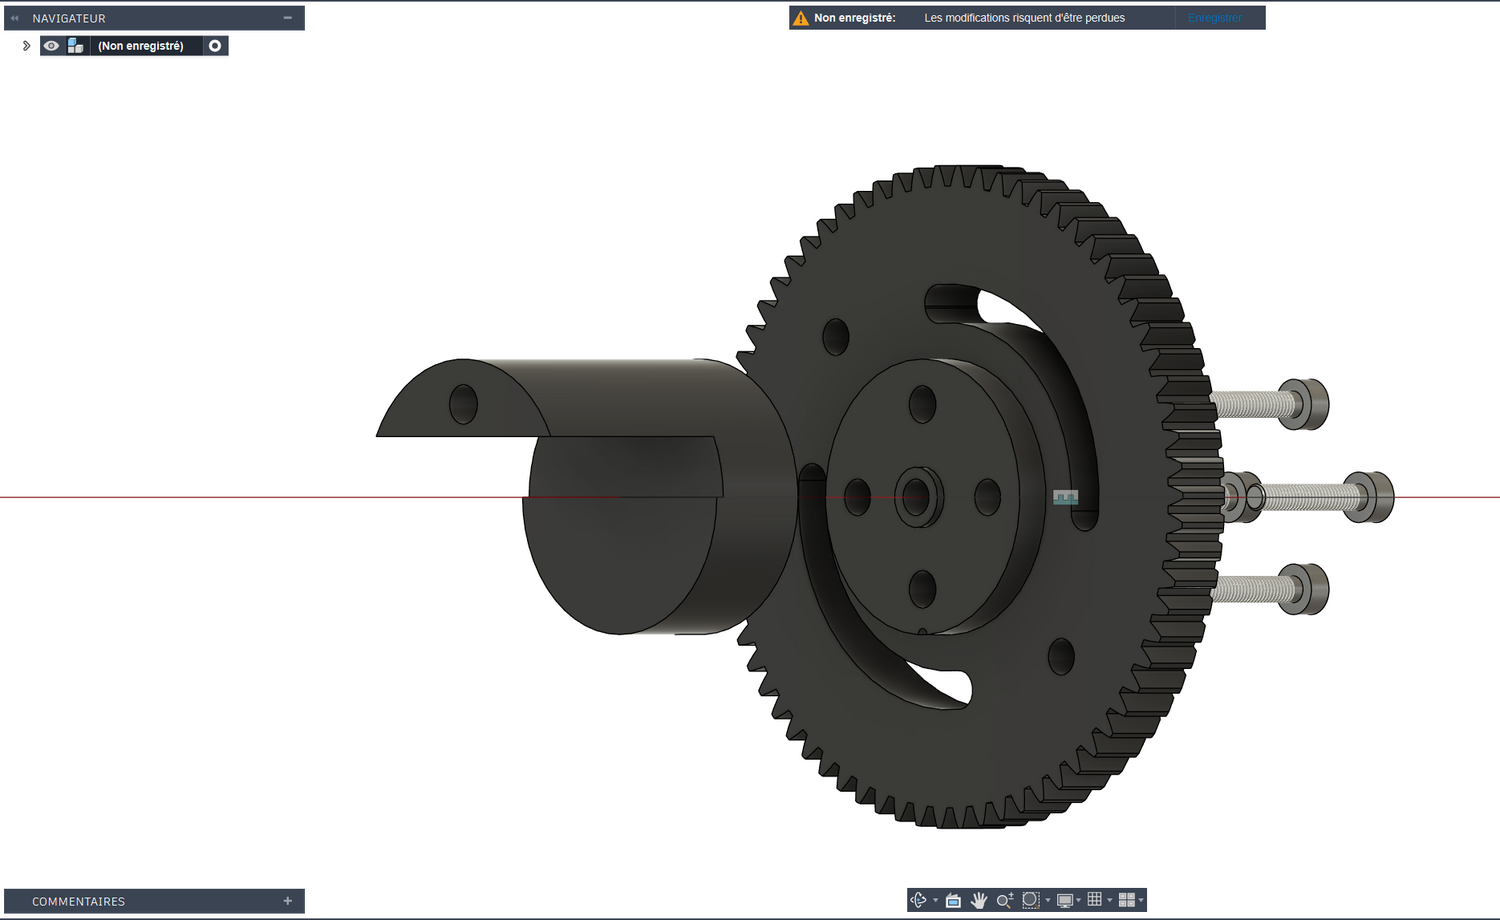Expand the Grid and Snaps dropdown
The width and height of the screenshot is (1500, 920).
(1109, 901)
